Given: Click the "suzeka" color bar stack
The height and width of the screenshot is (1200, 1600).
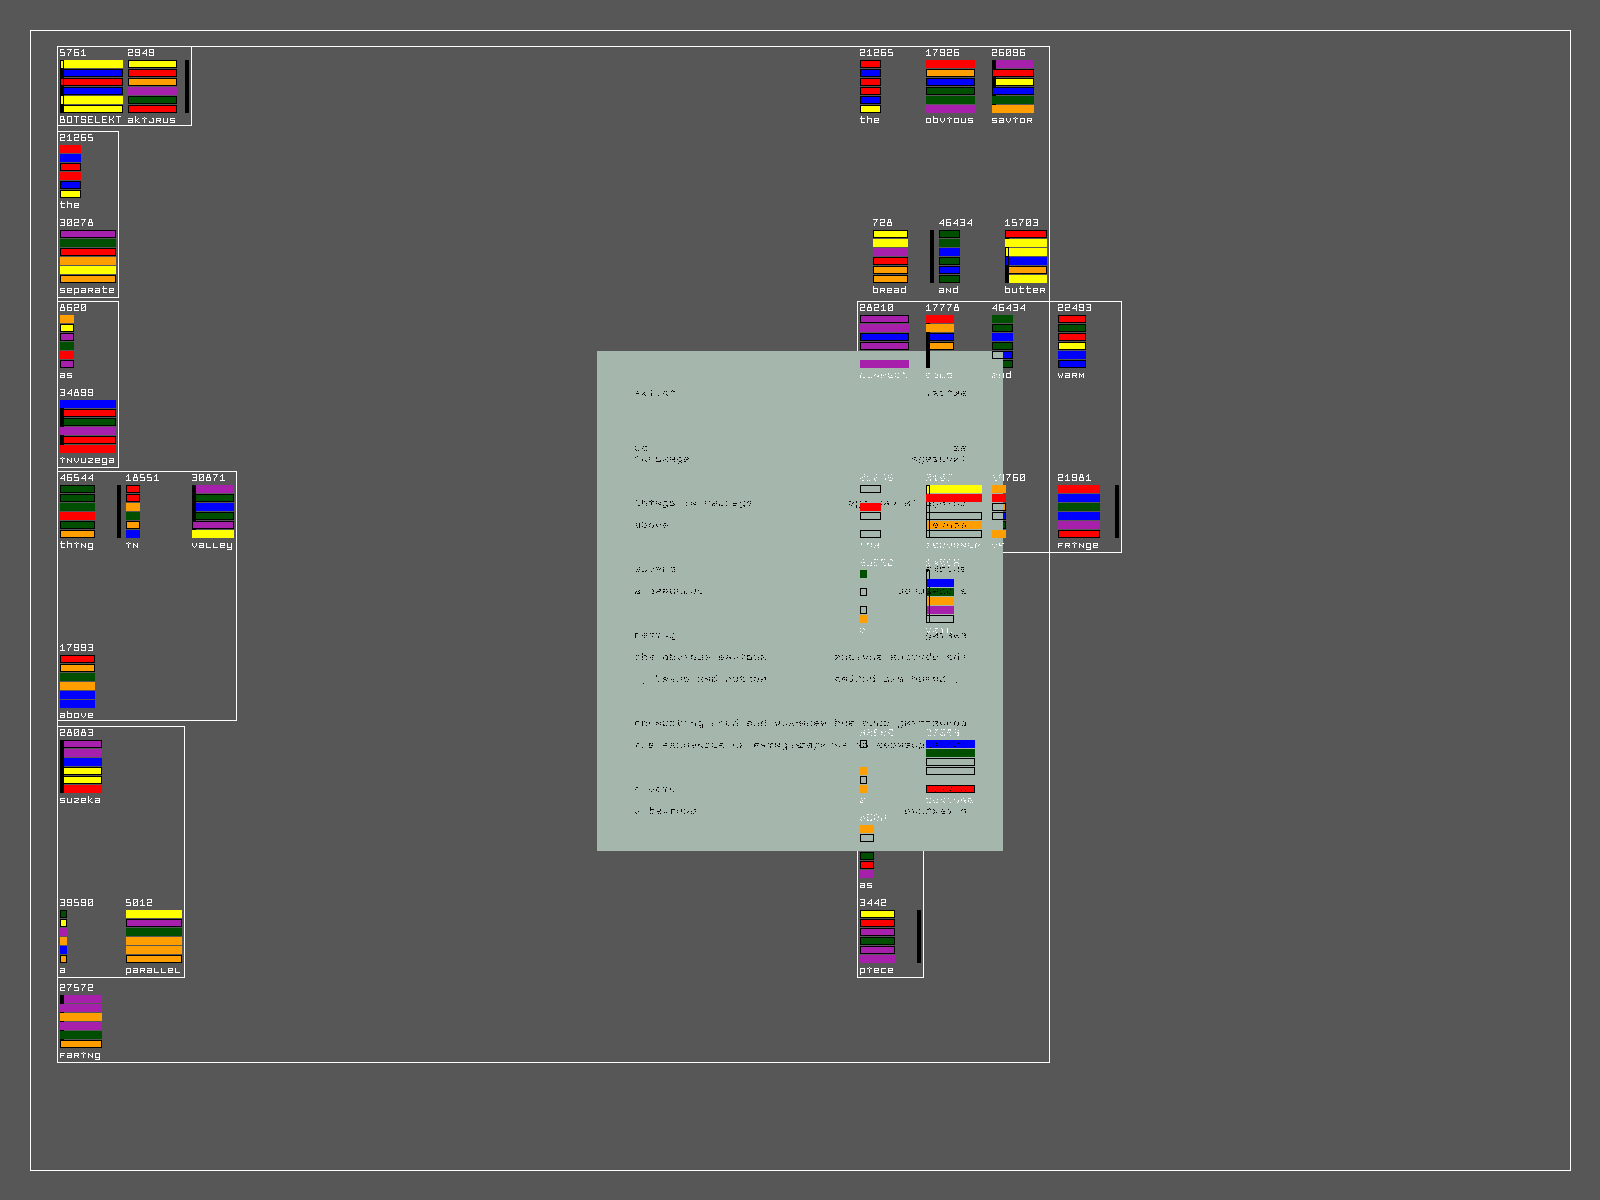Looking at the screenshot, I should 81,766.
